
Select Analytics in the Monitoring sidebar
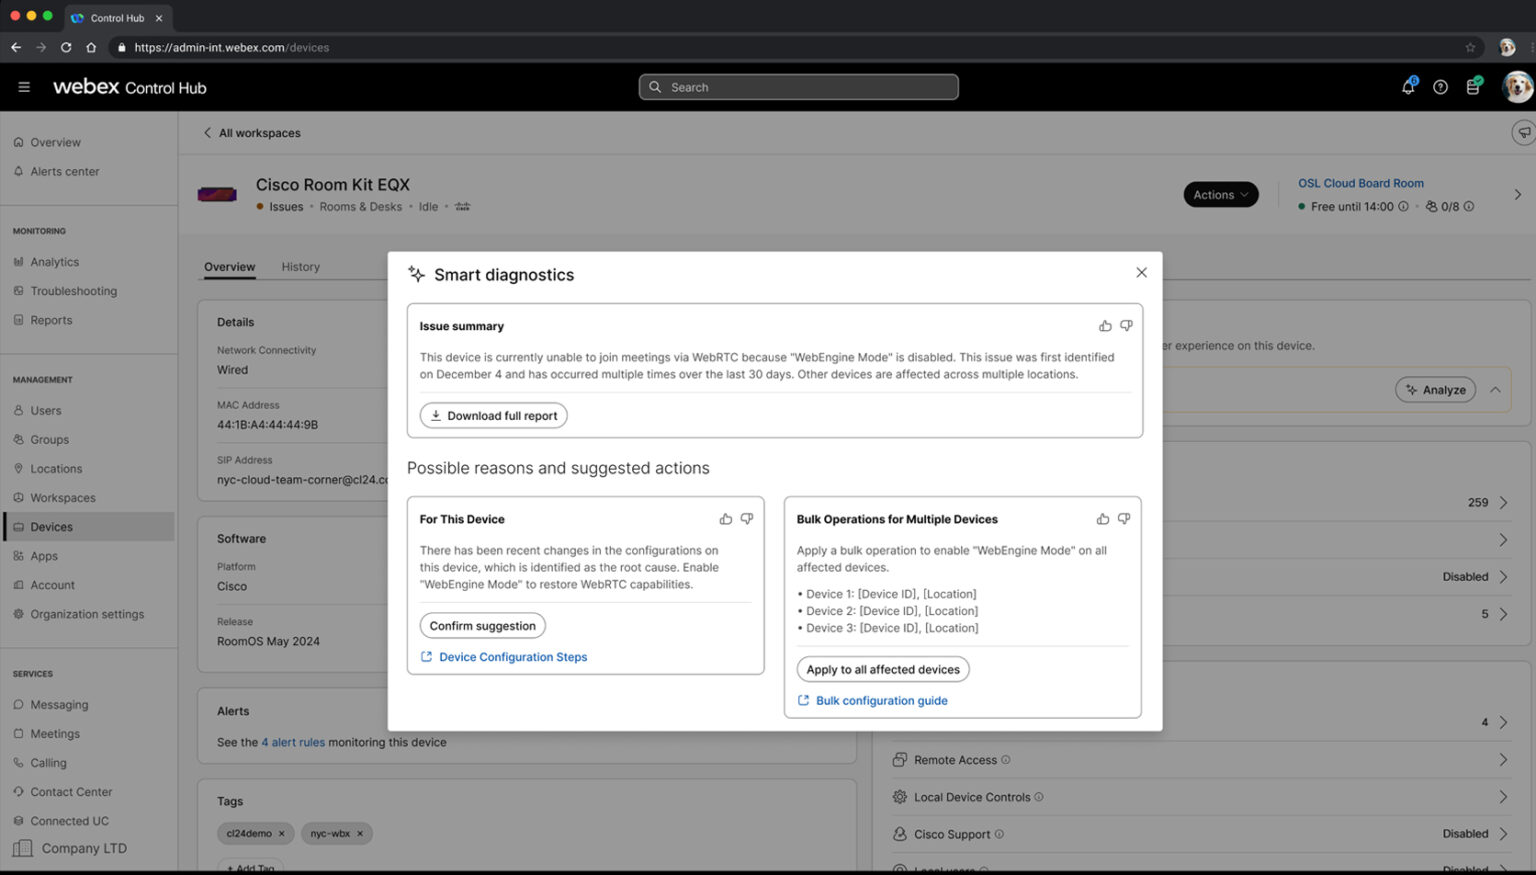pyautogui.click(x=56, y=261)
